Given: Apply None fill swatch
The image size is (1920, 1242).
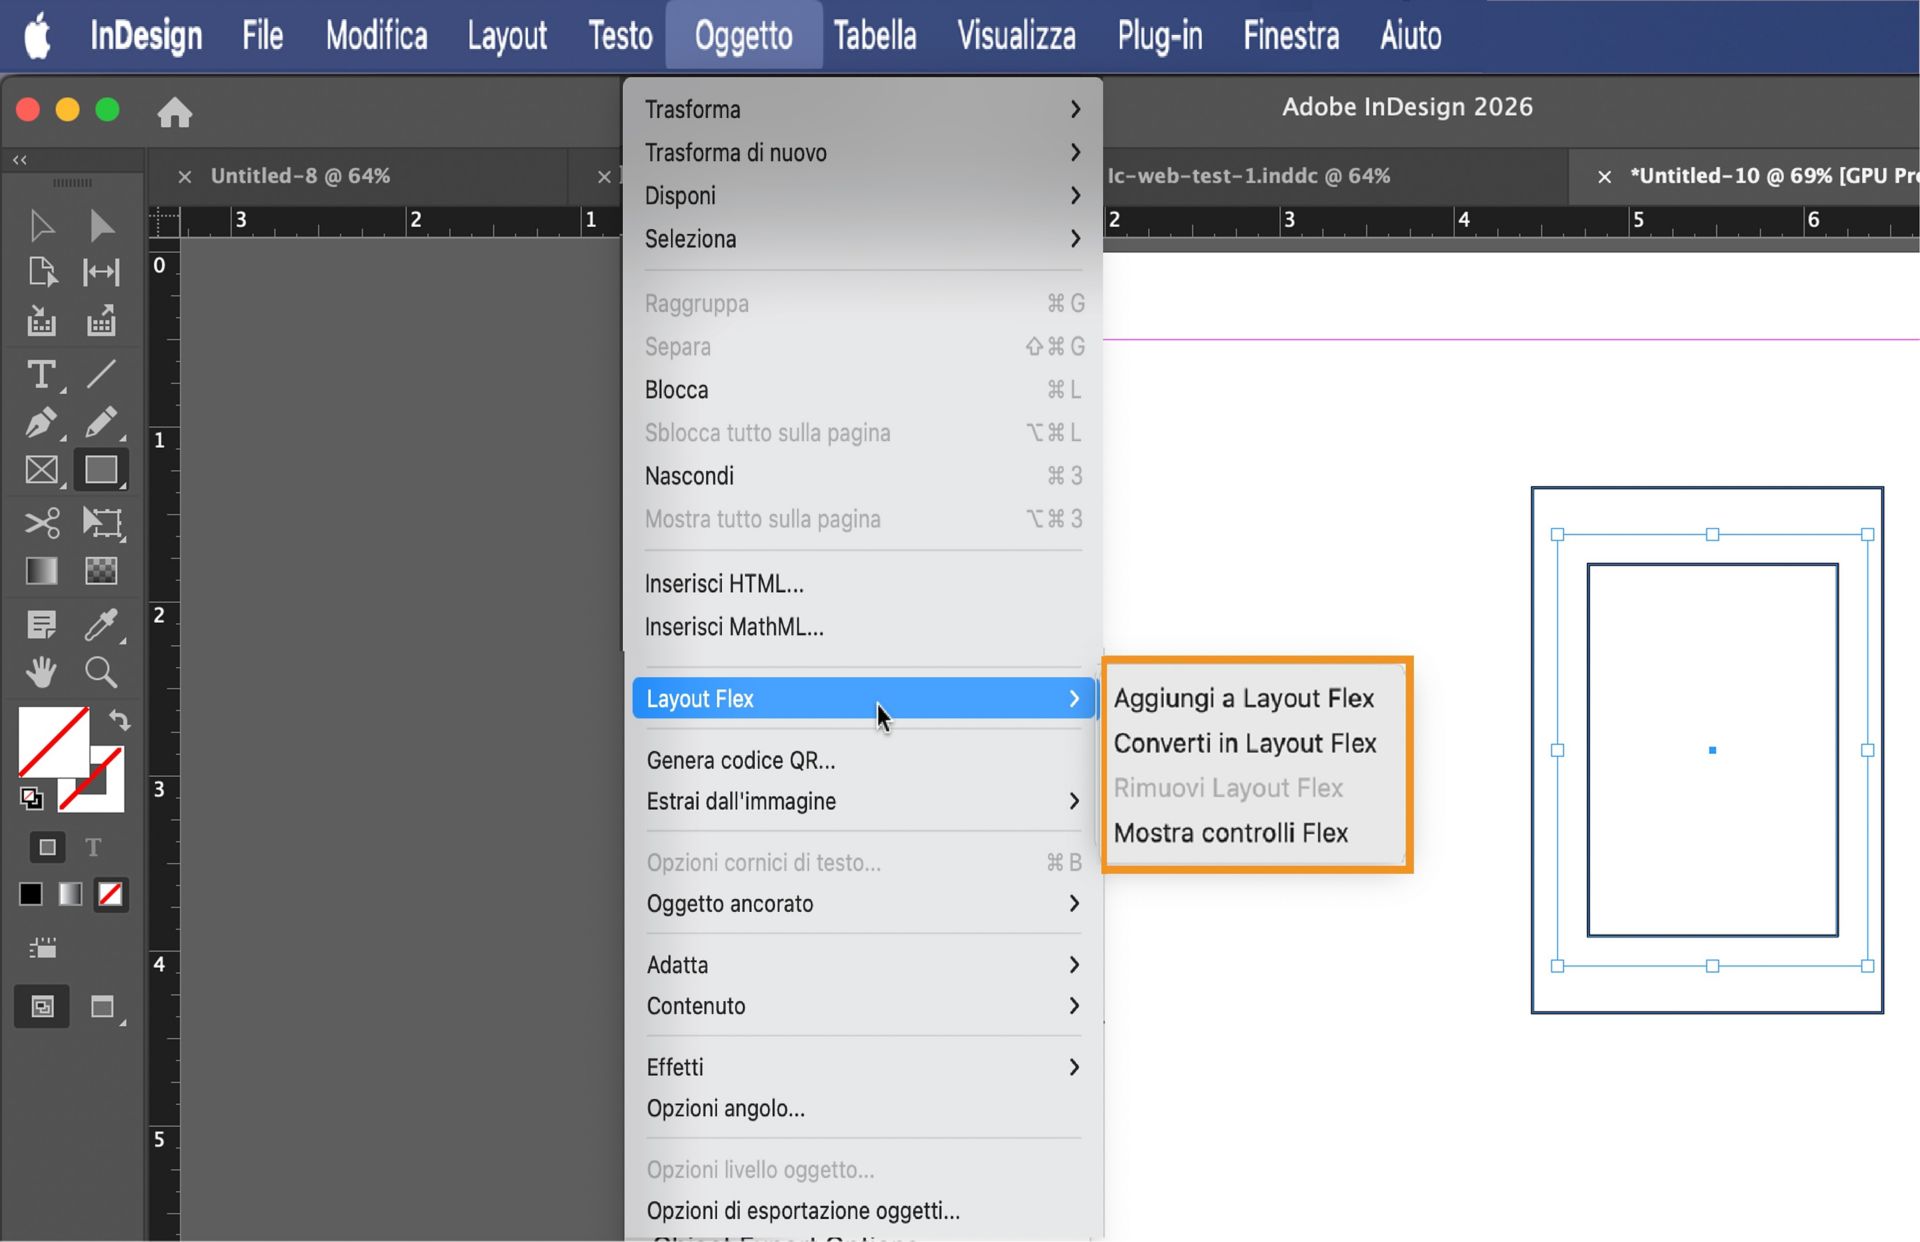Looking at the screenshot, I should click(110, 895).
